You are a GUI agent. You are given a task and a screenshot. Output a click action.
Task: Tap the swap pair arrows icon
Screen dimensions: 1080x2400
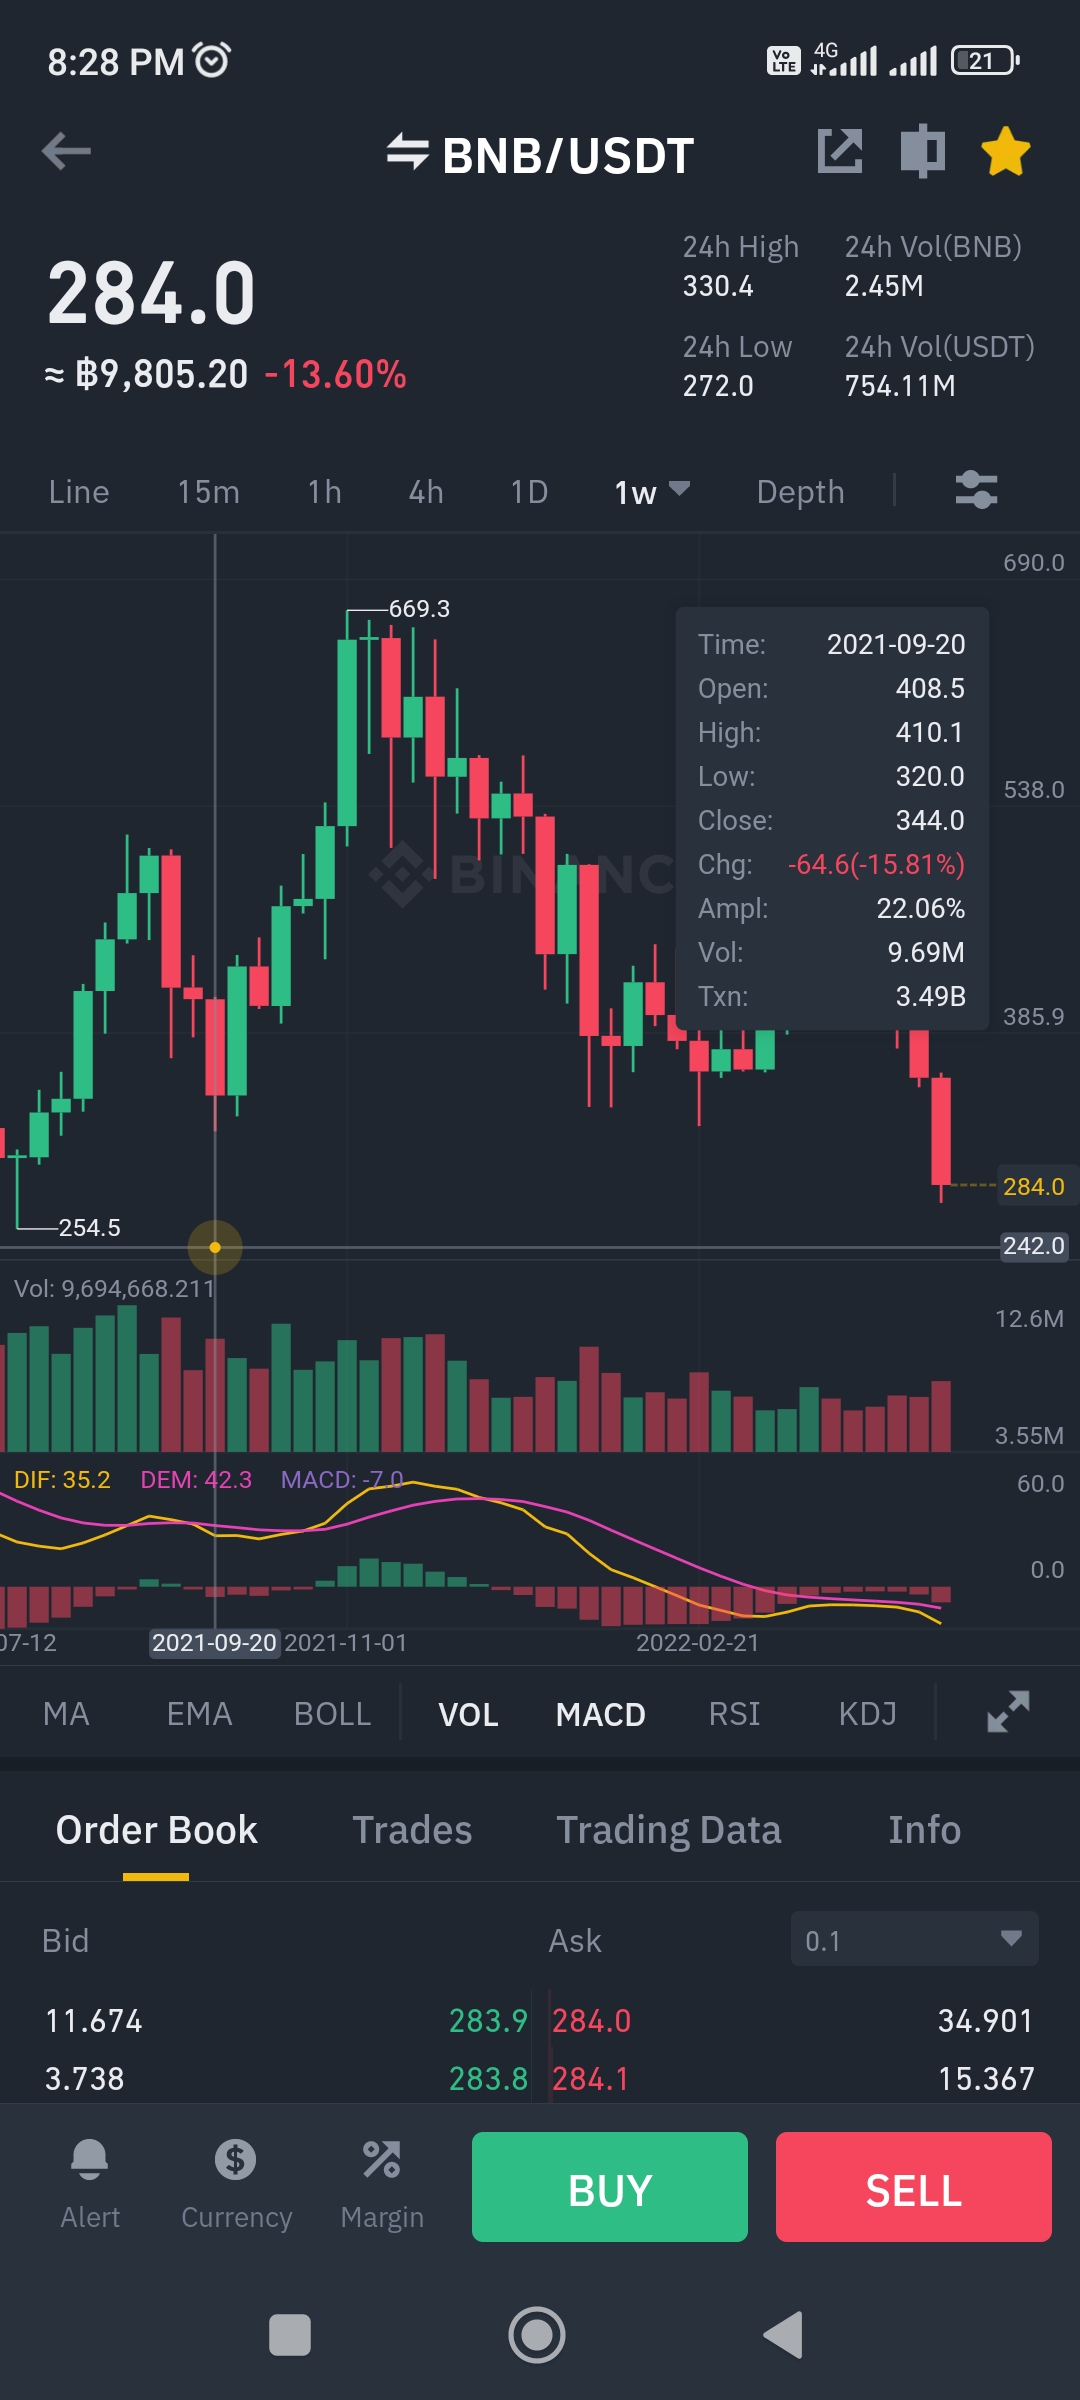tap(408, 152)
